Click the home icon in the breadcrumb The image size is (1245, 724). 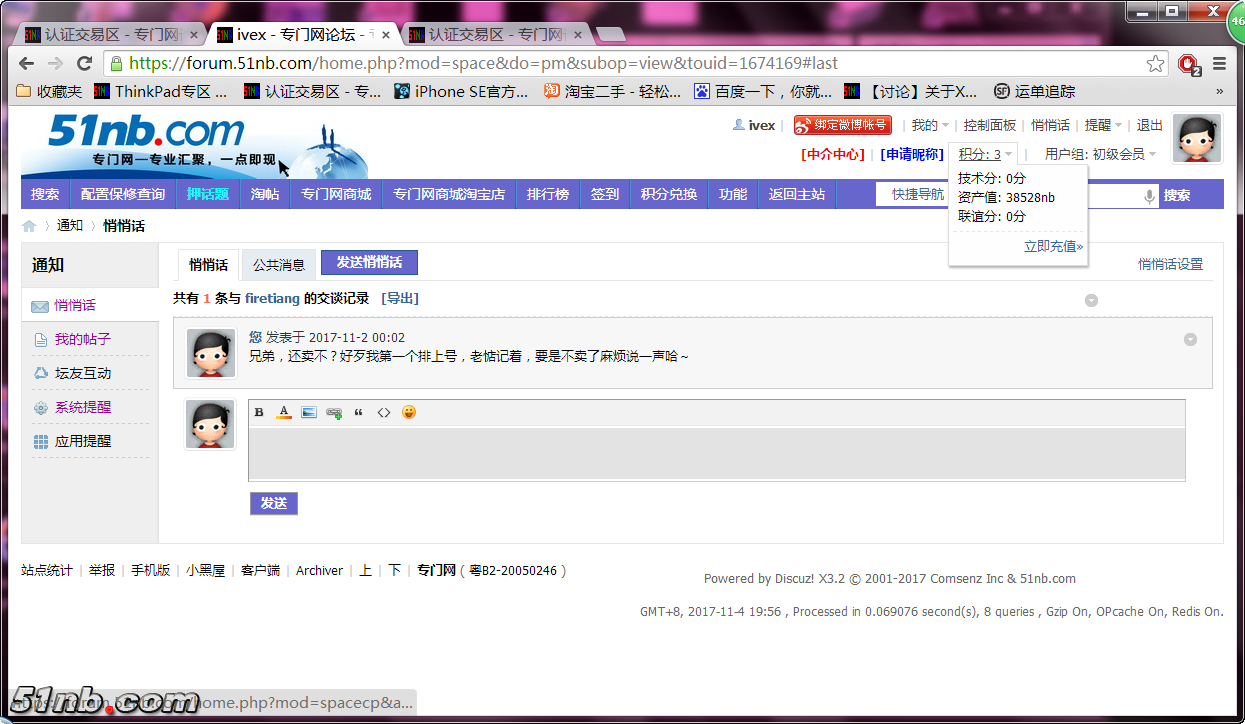tap(29, 226)
